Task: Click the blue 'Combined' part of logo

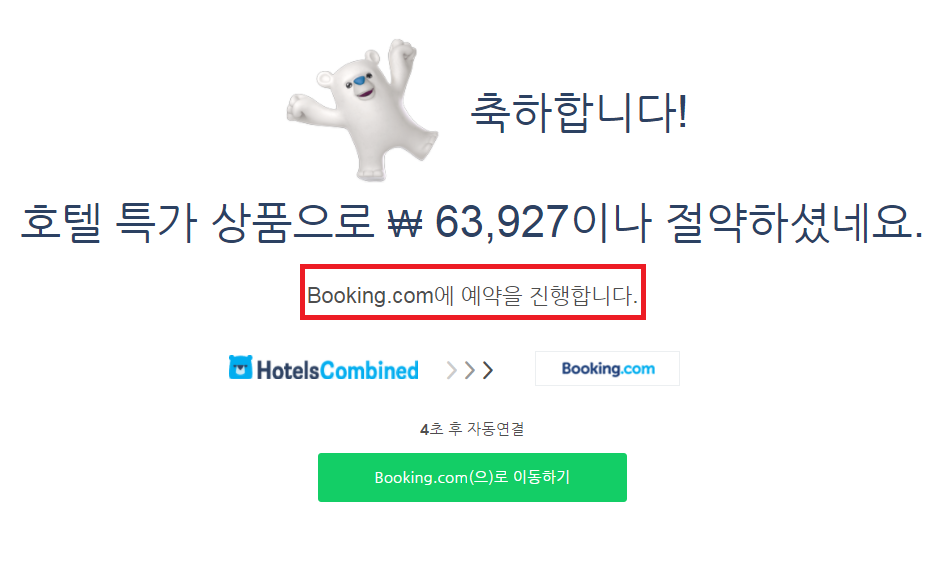Action: point(369,371)
